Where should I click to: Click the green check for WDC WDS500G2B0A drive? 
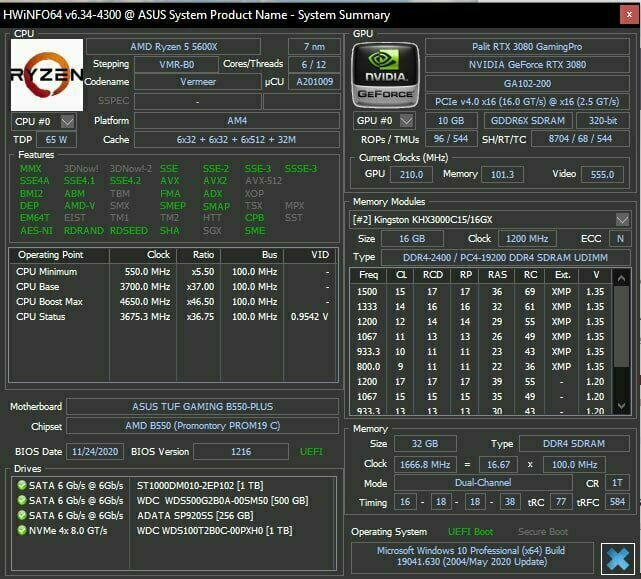[x=22, y=500]
